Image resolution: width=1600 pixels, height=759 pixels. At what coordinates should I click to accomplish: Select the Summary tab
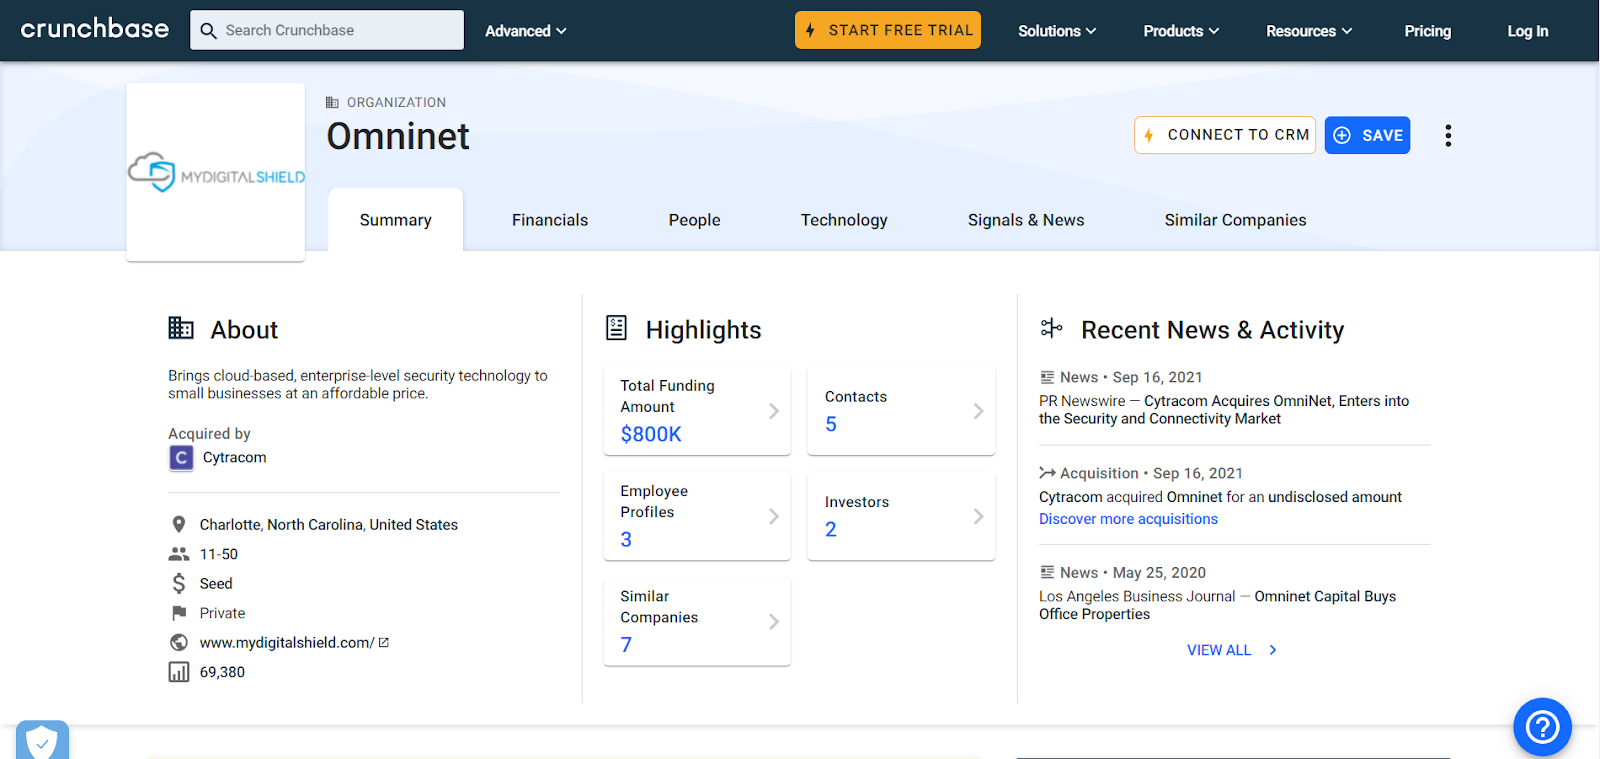pyautogui.click(x=396, y=220)
